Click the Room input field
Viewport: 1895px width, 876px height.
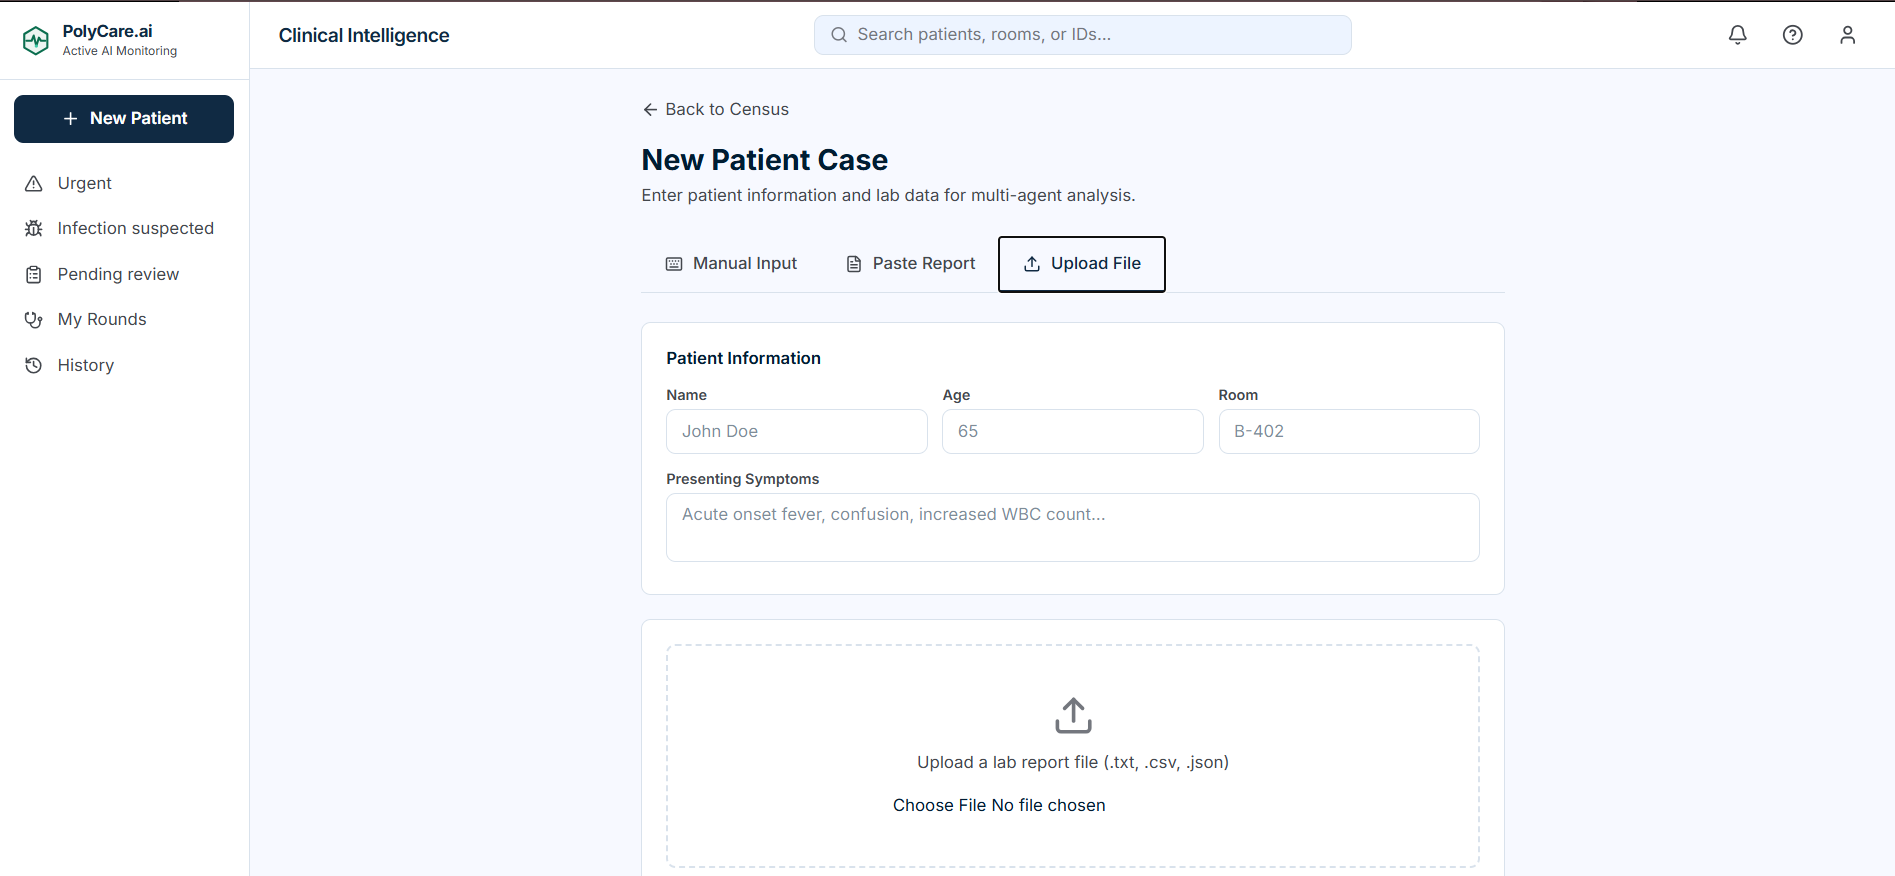[x=1349, y=432]
